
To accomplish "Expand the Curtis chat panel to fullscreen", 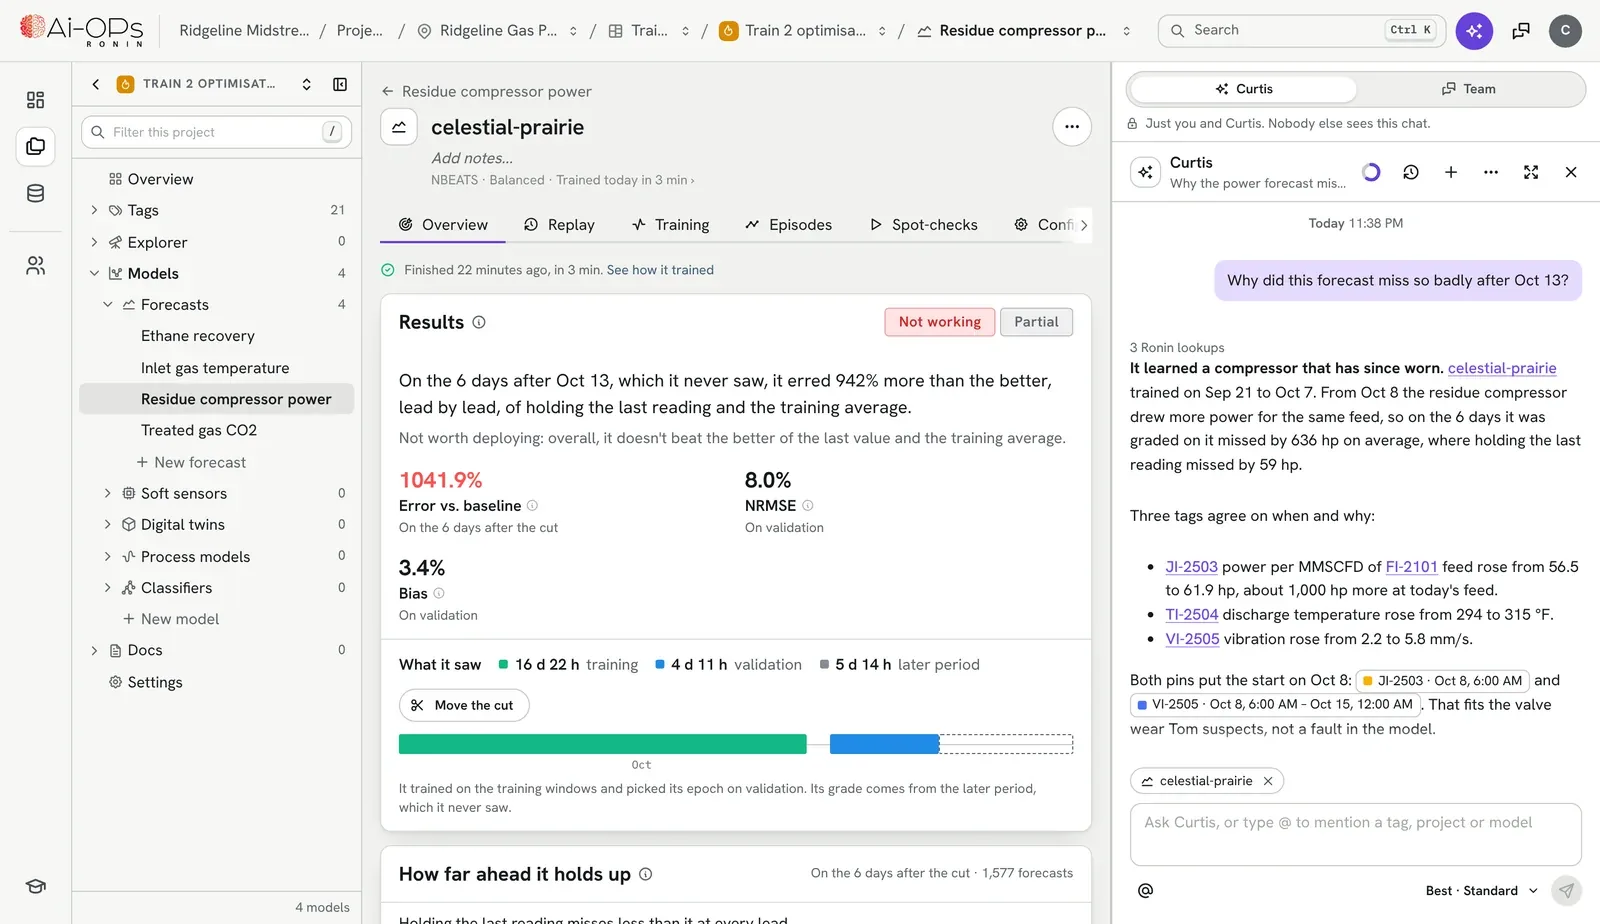I will click(x=1531, y=172).
